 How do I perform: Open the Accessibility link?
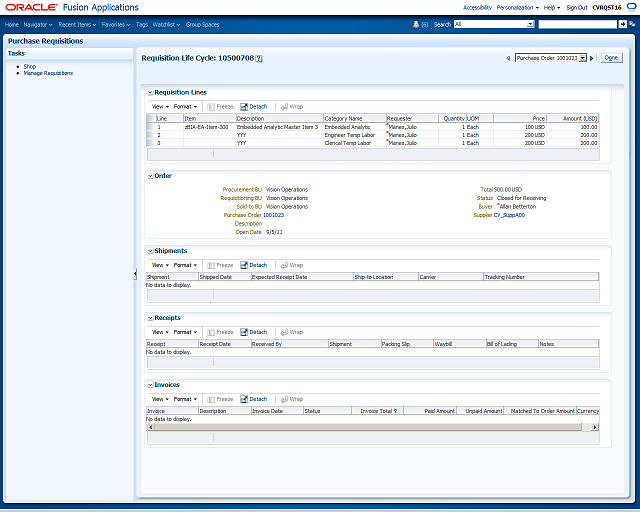click(477, 8)
